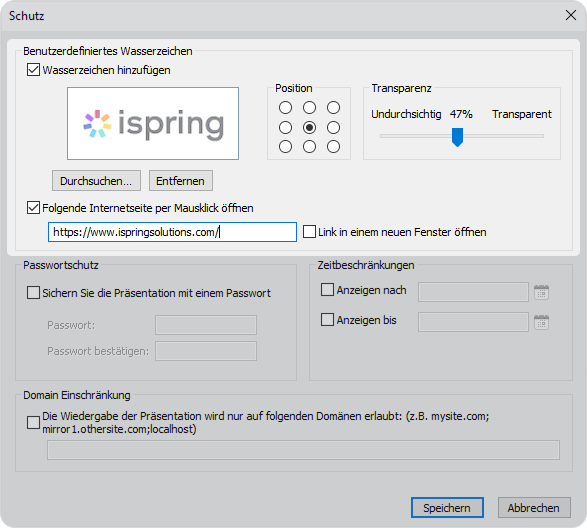Enable Link in einem neuen Fenster öffnen
The image size is (587, 528).
309,231
